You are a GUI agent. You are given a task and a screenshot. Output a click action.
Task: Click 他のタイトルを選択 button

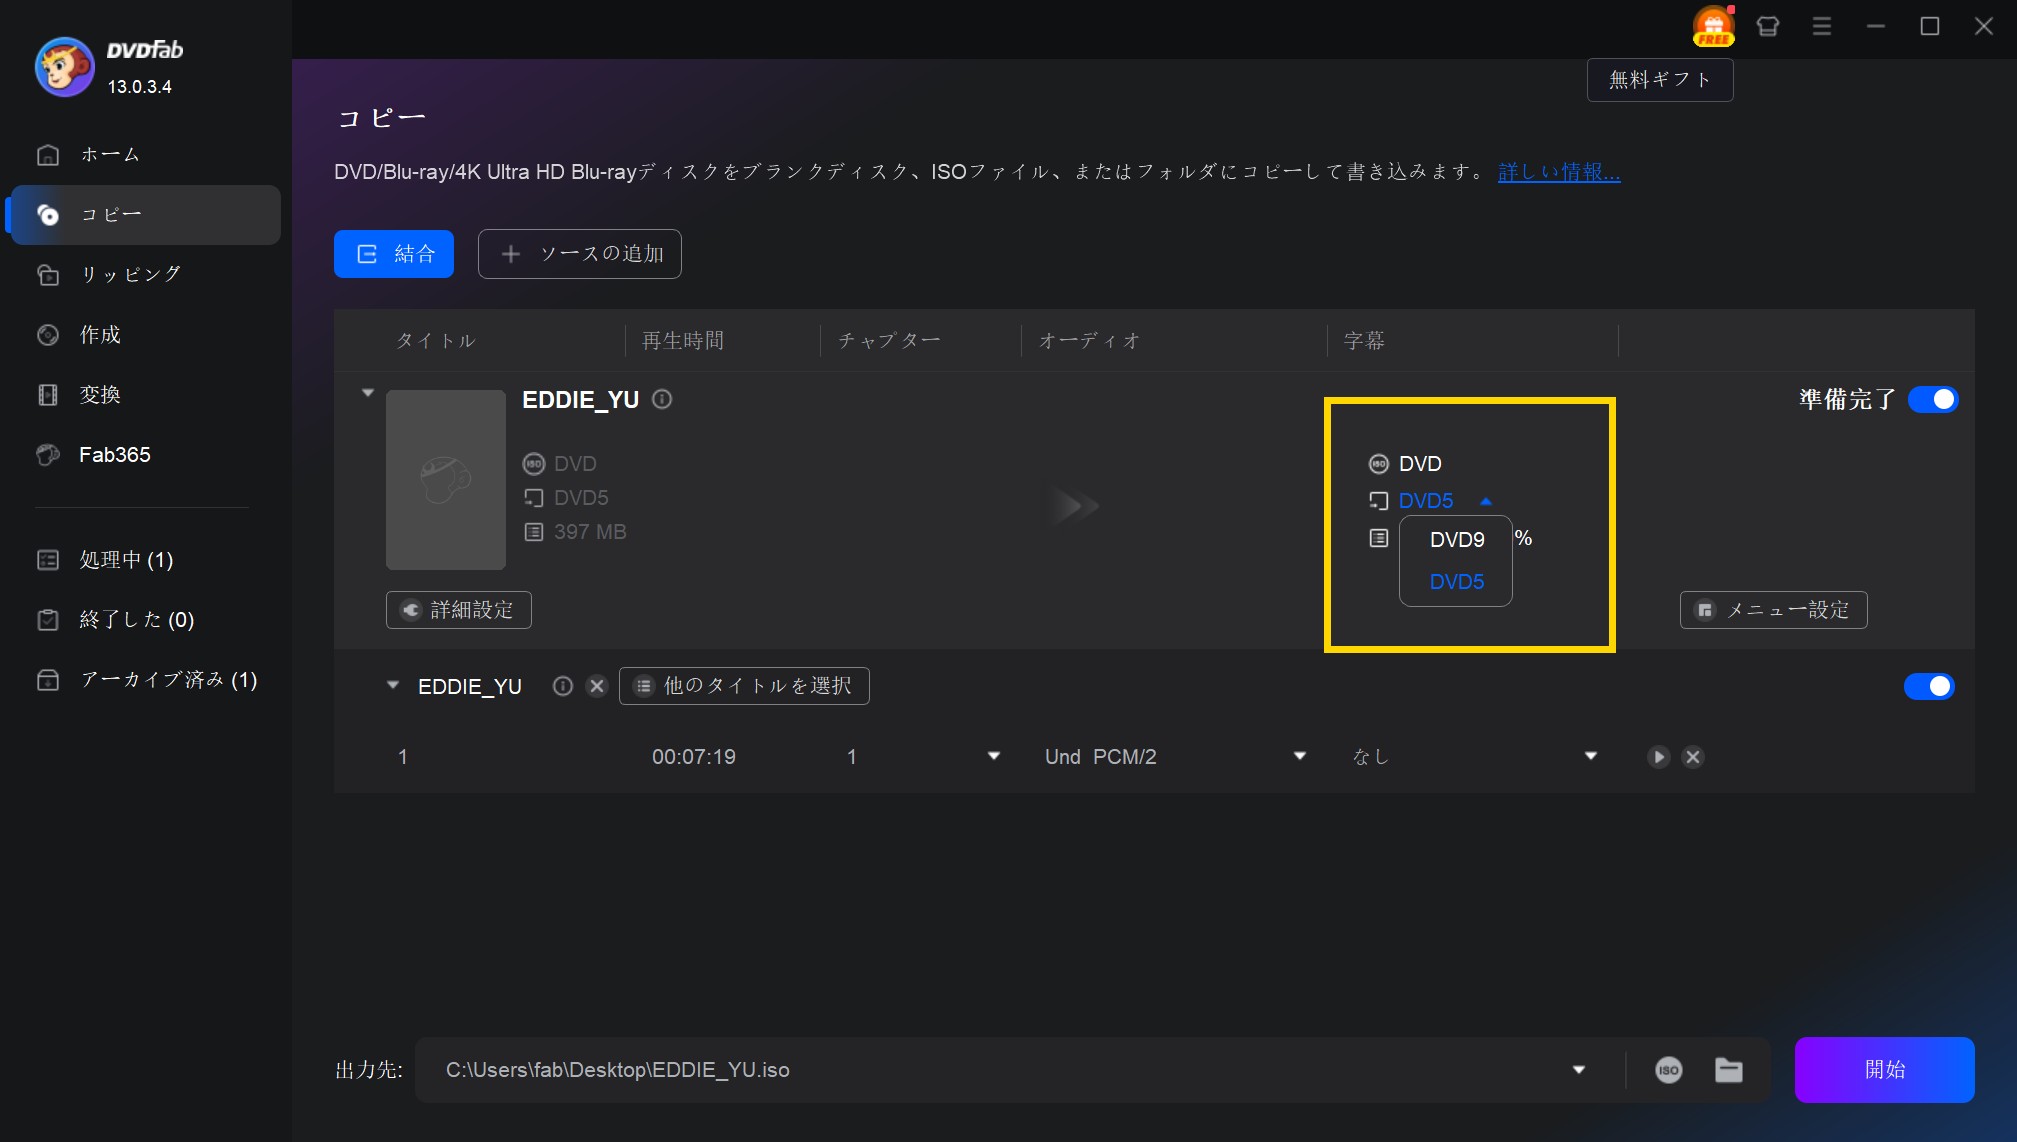coord(744,686)
